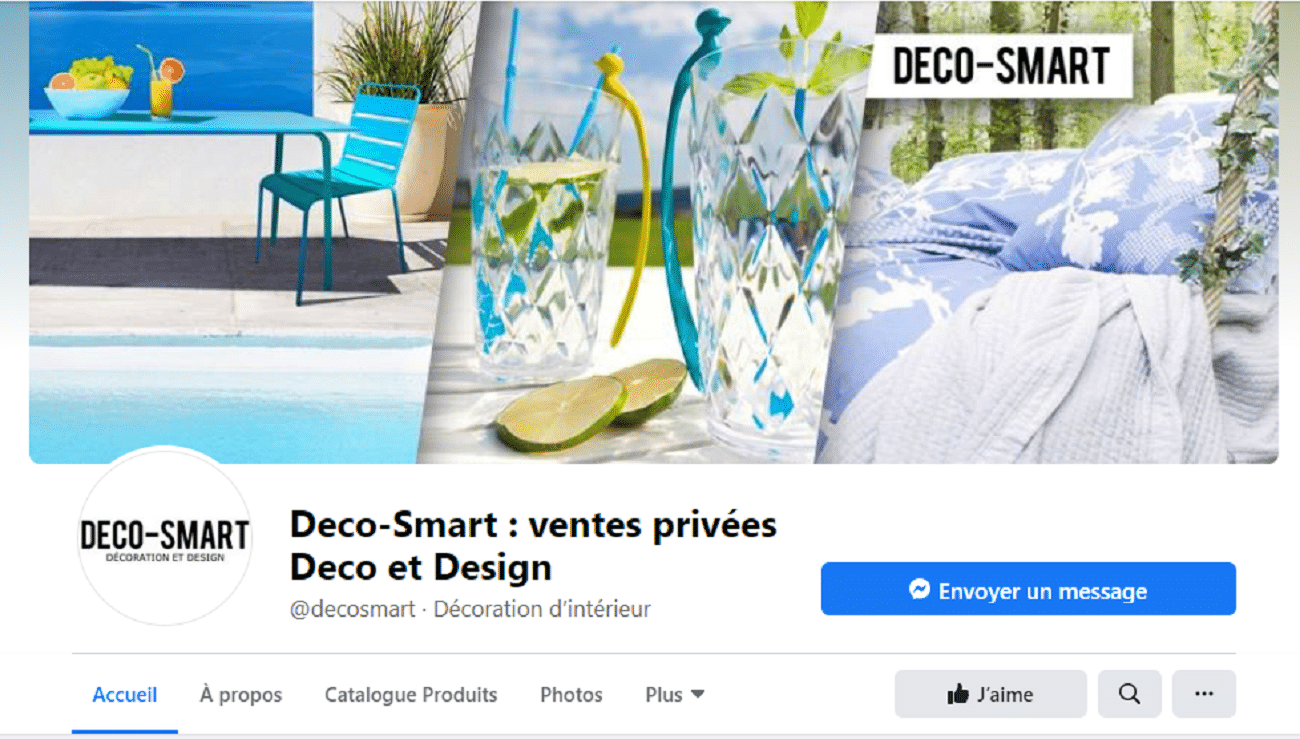The height and width of the screenshot is (739, 1300).
Task: Switch to the Accueil tab
Action: tap(125, 694)
